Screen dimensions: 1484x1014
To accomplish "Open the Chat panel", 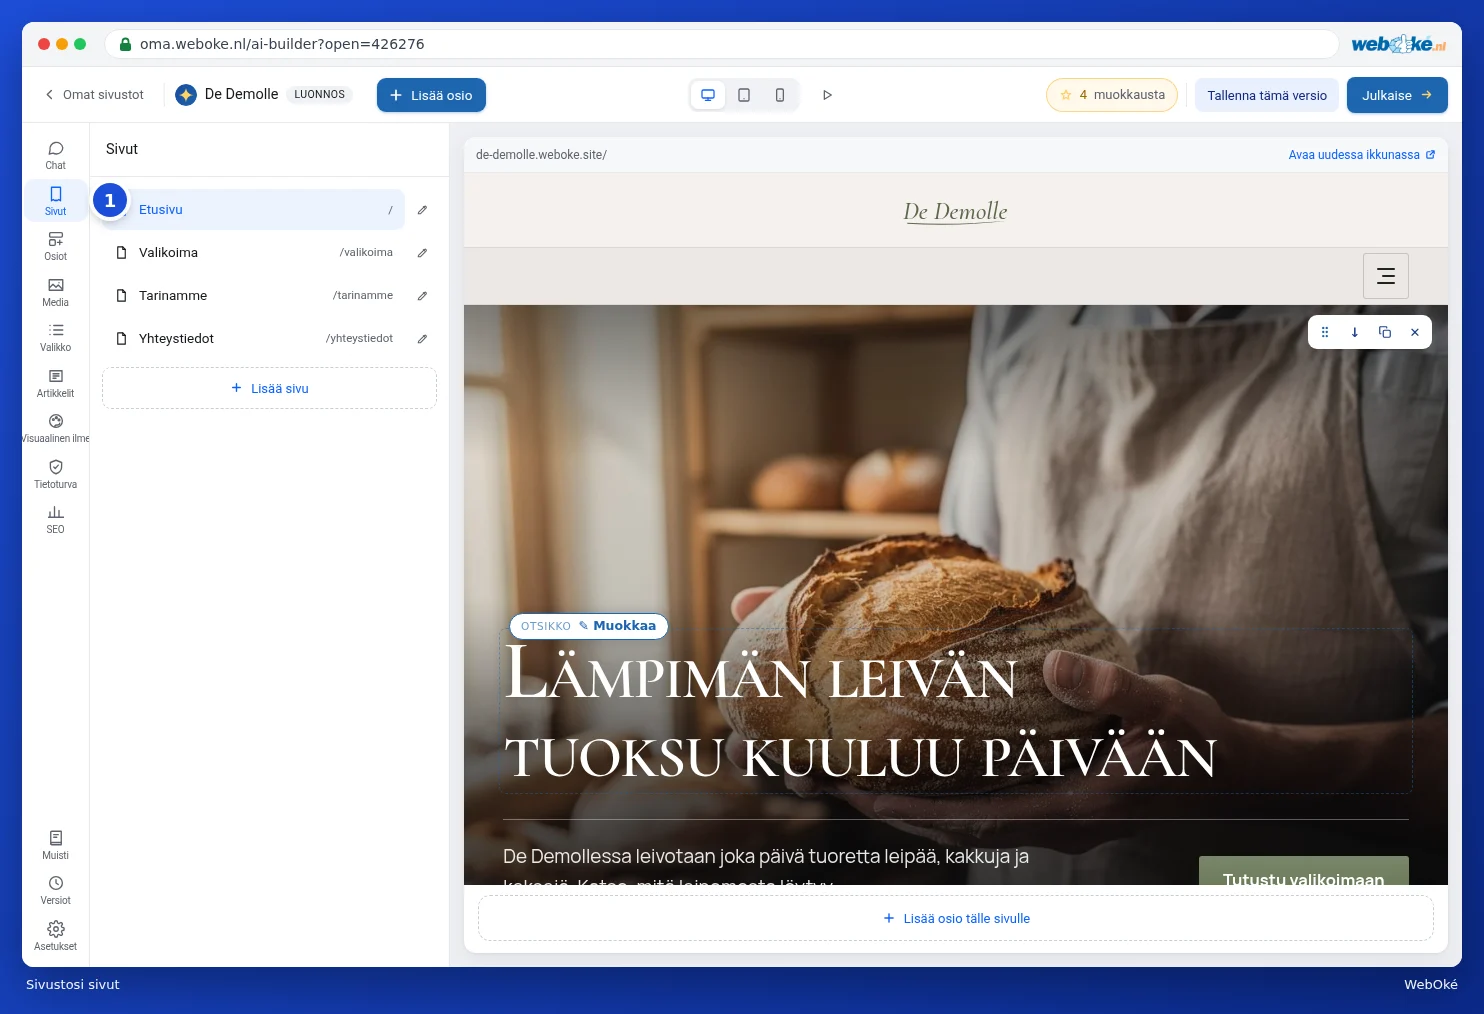I will click(56, 155).
